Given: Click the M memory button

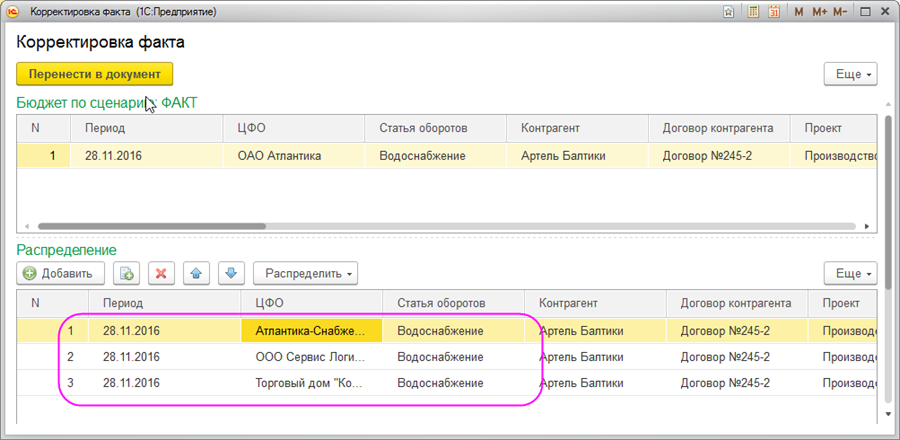Looking at the screenshot, I should pos(798,12).
